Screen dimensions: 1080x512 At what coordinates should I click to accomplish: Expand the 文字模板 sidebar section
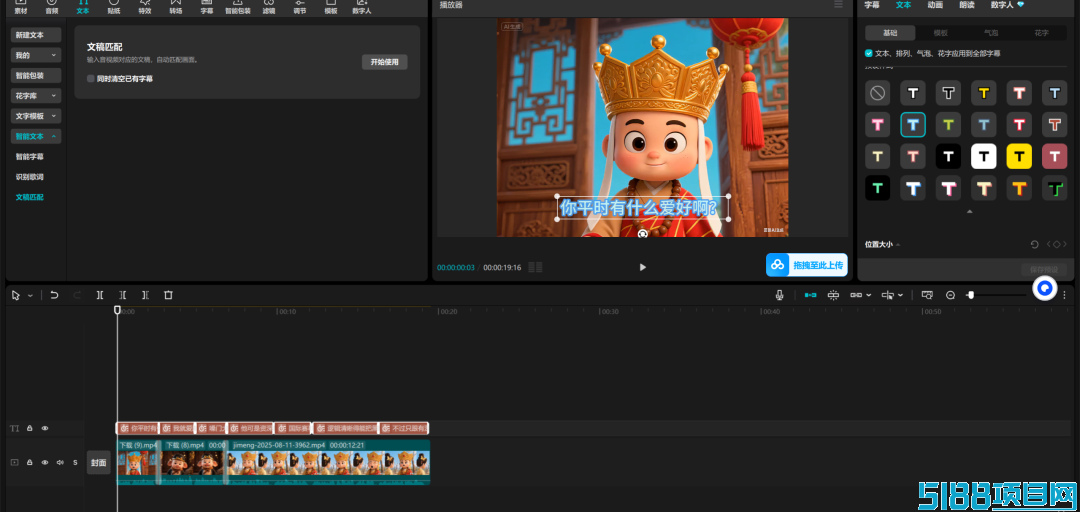(36, 116)
